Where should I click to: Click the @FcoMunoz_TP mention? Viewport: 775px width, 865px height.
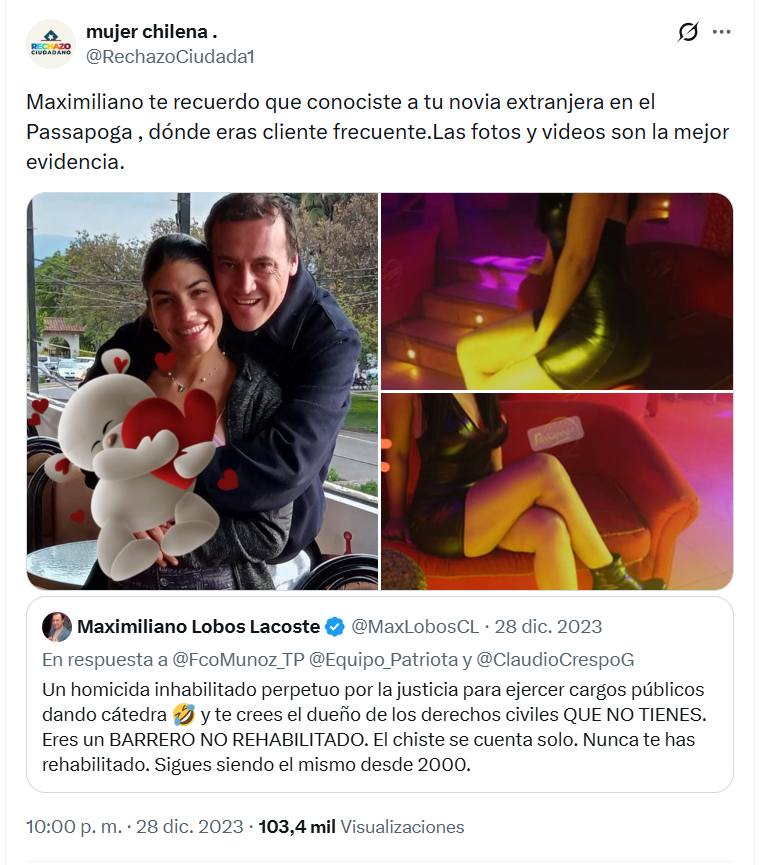coord(238,659)
